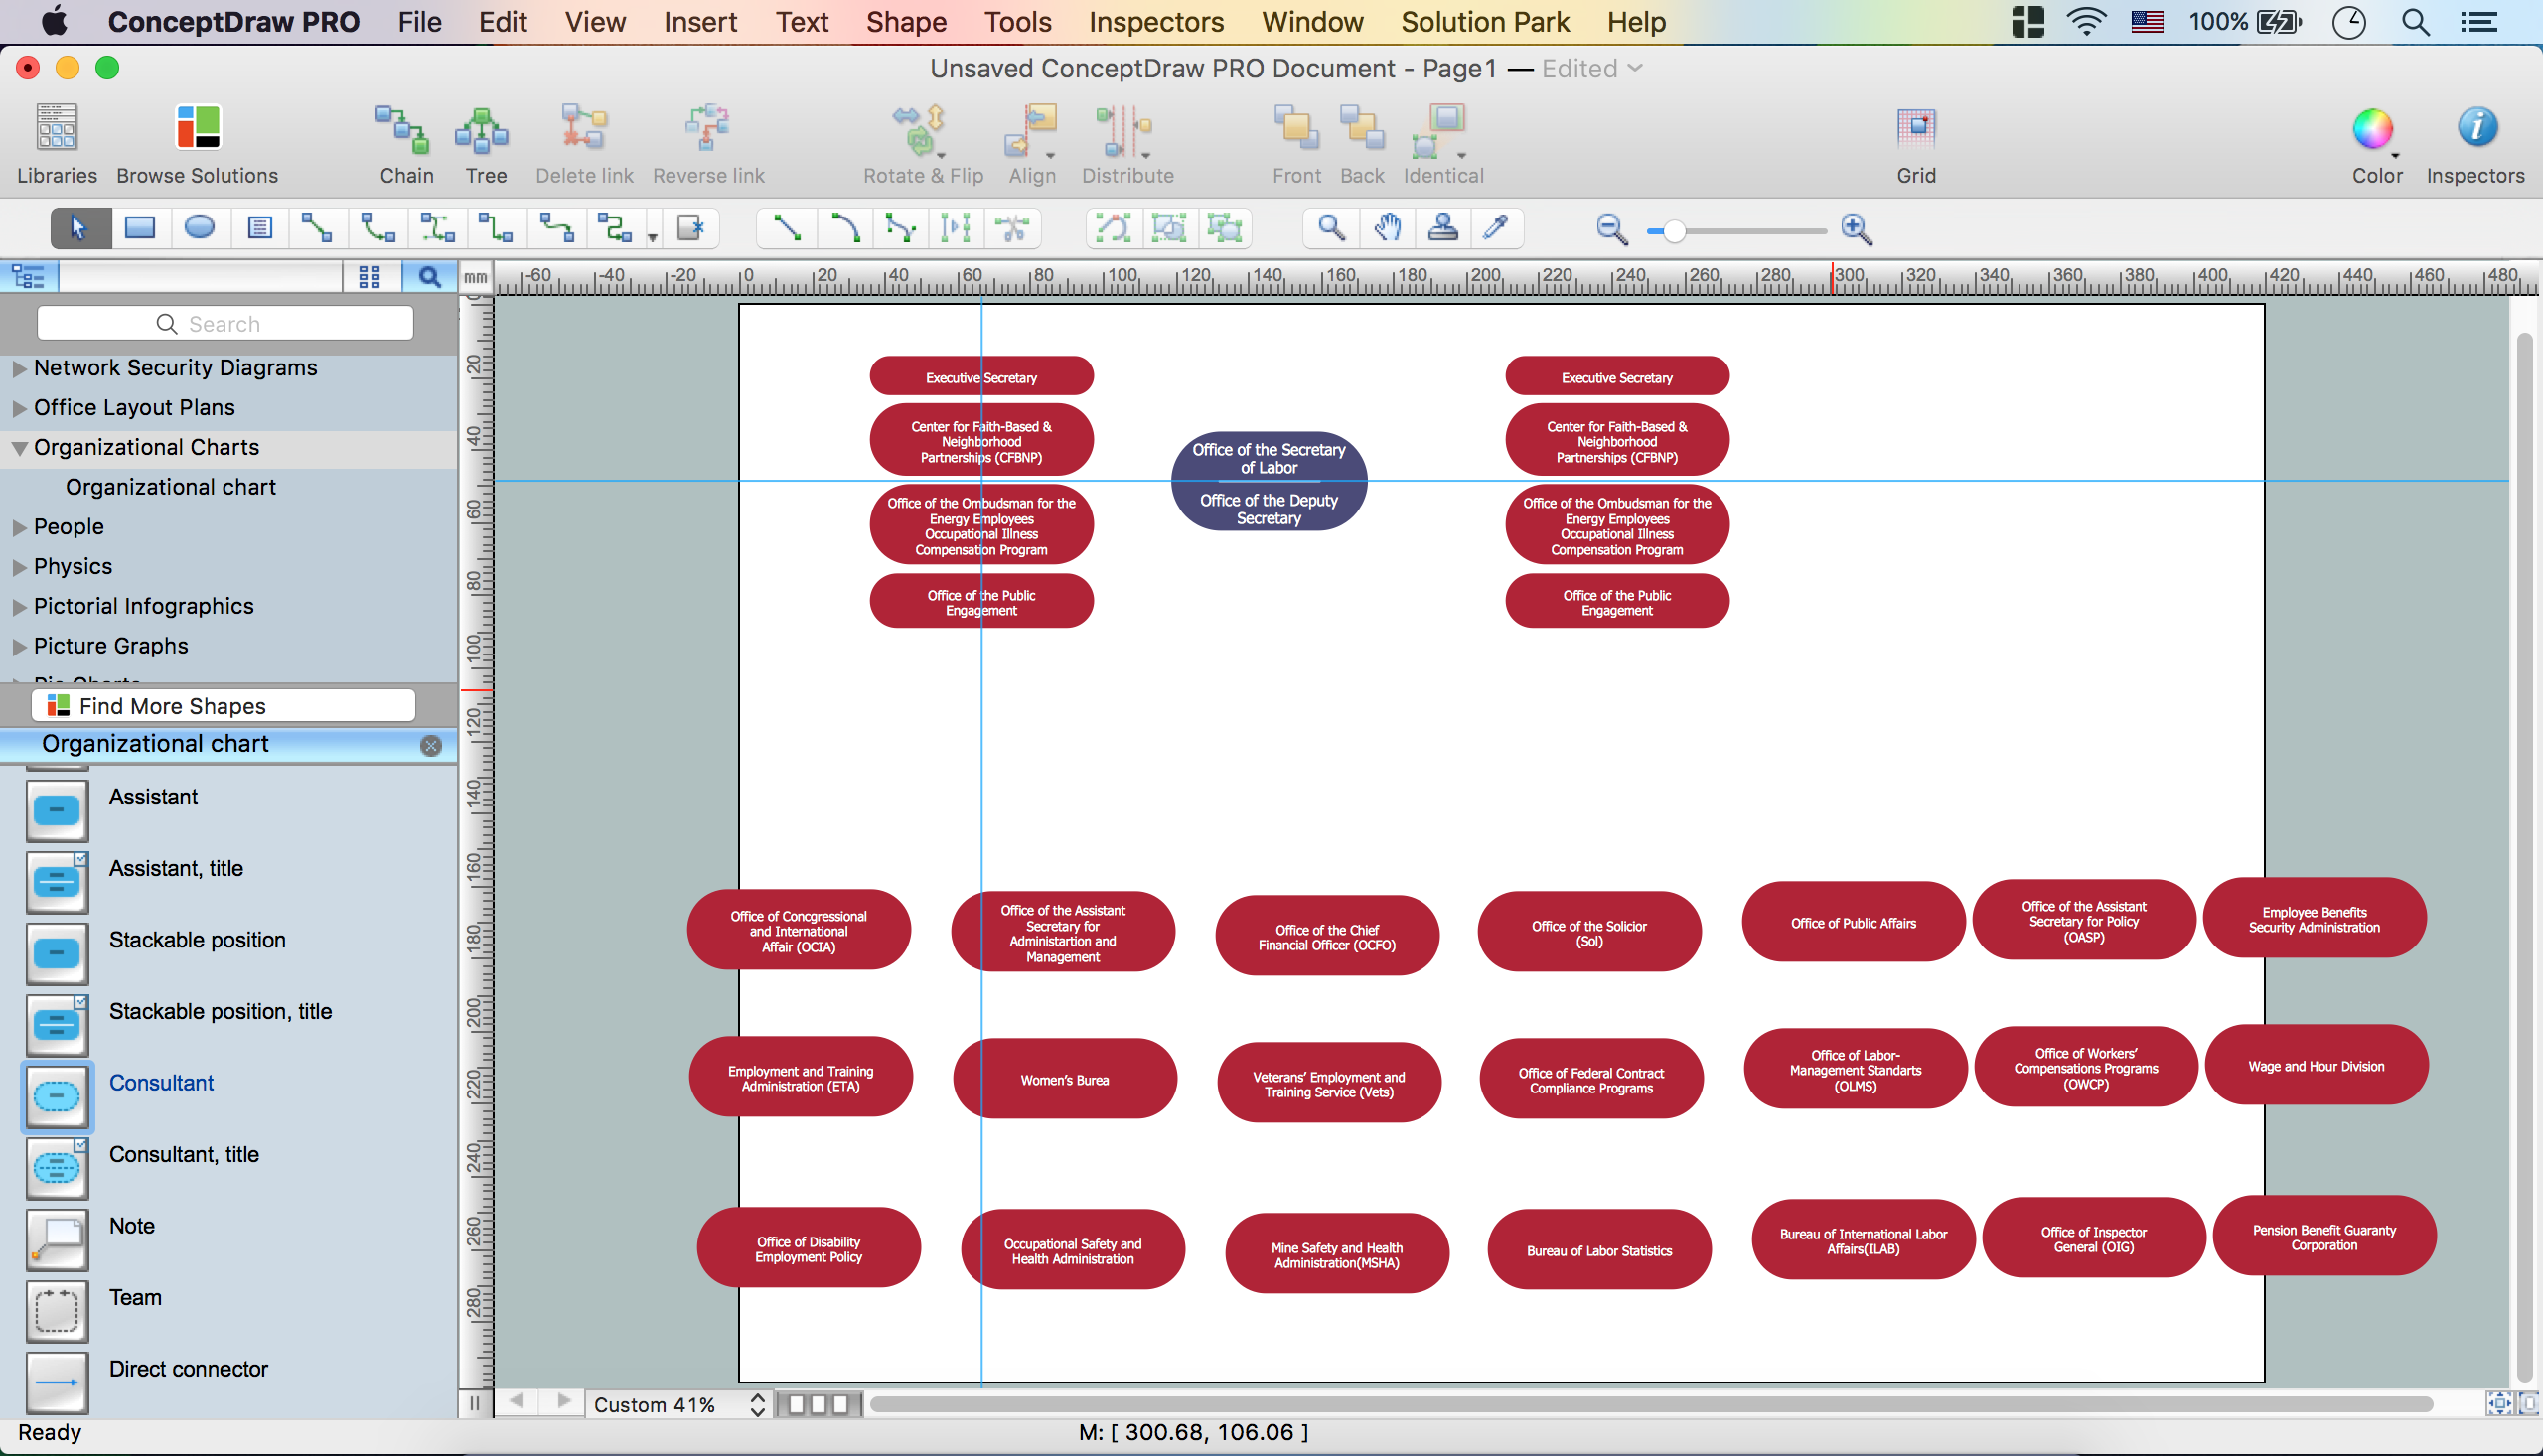This screenshot has width=2543, height=1456.
Task: Open the Tools menu
Action: (x=1015, y=21)
